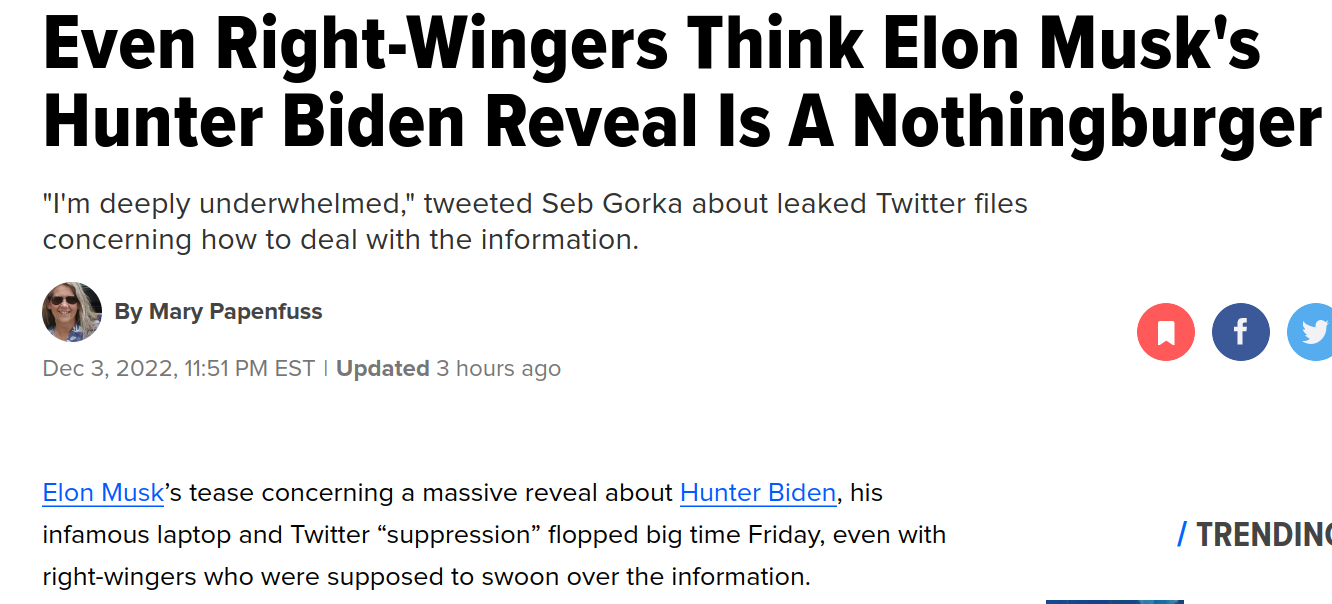Open the trending story thumbnail under TRENDING

[x=1115, y=600]
